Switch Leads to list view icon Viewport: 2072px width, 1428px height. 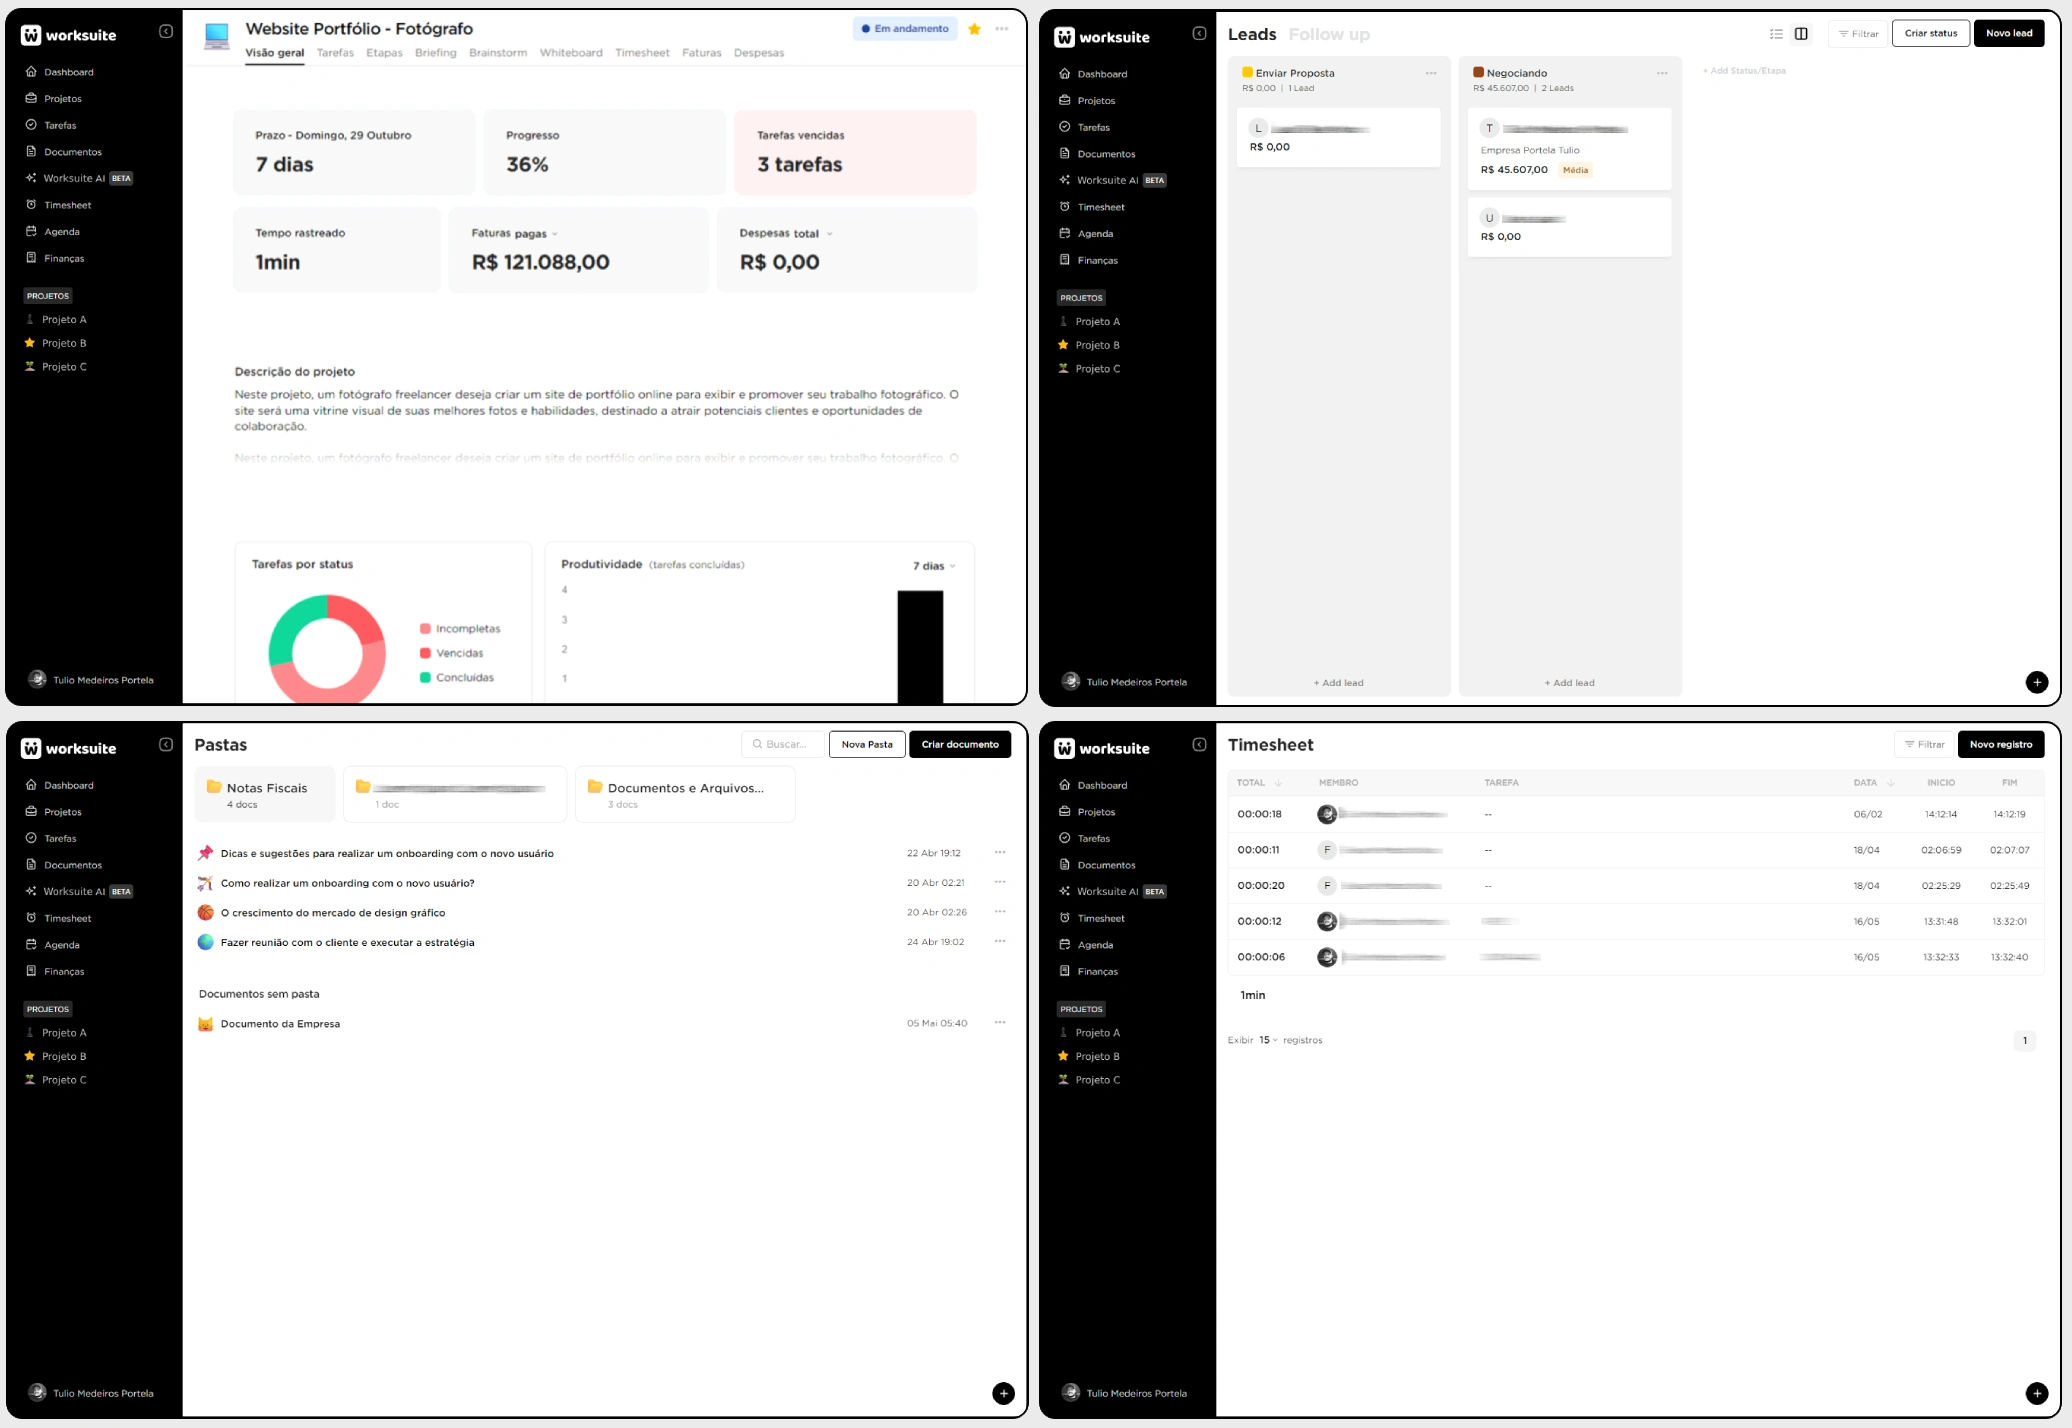point(1776,34)
